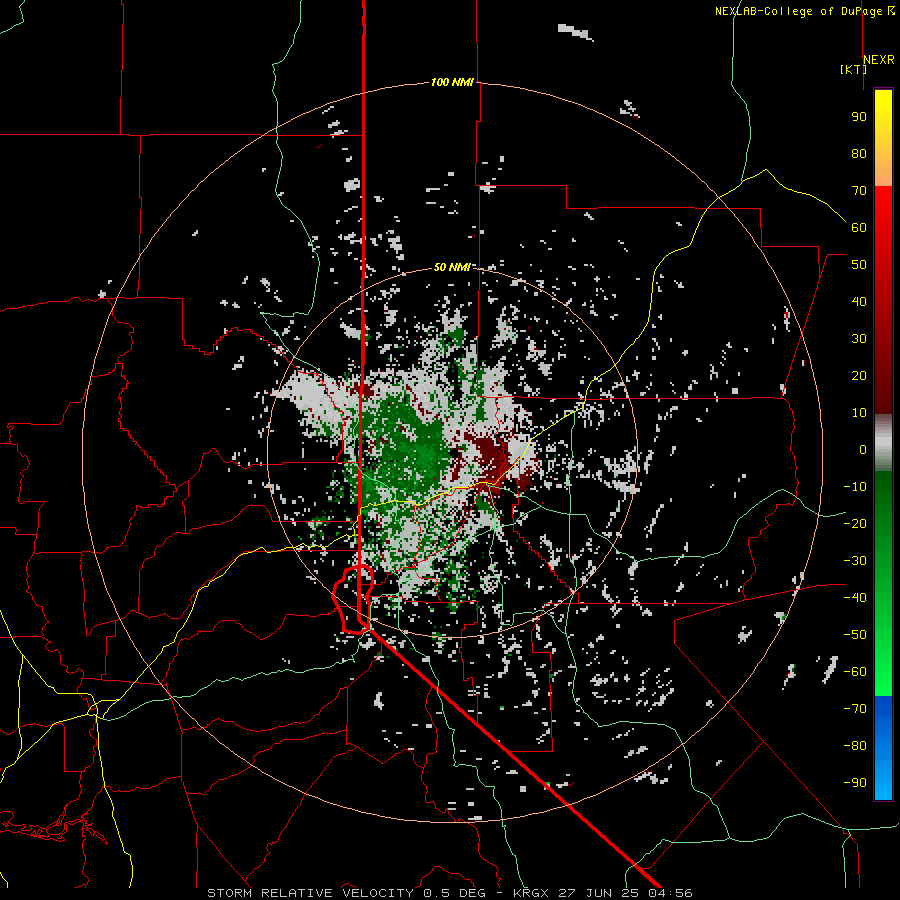The image size is (900, 900).
Task: Click the -20 value on velocity scale
Action: [855, 523]
